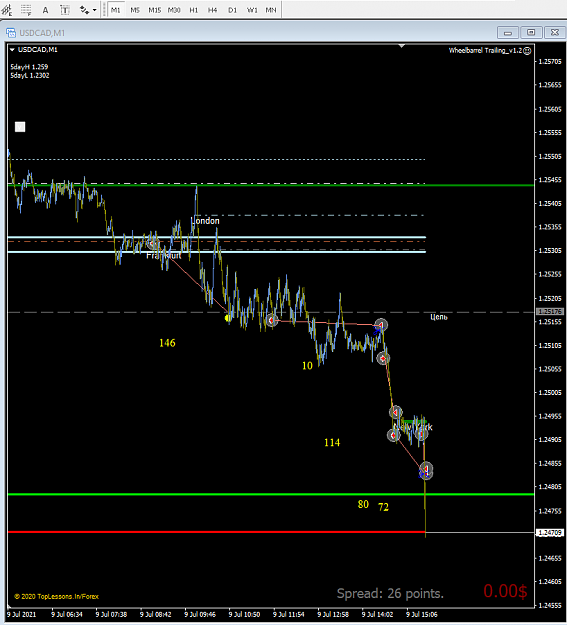Click the 5dayH 1.259 label
The height and width of the screenshot is (625, 567).
pos(29,67)
